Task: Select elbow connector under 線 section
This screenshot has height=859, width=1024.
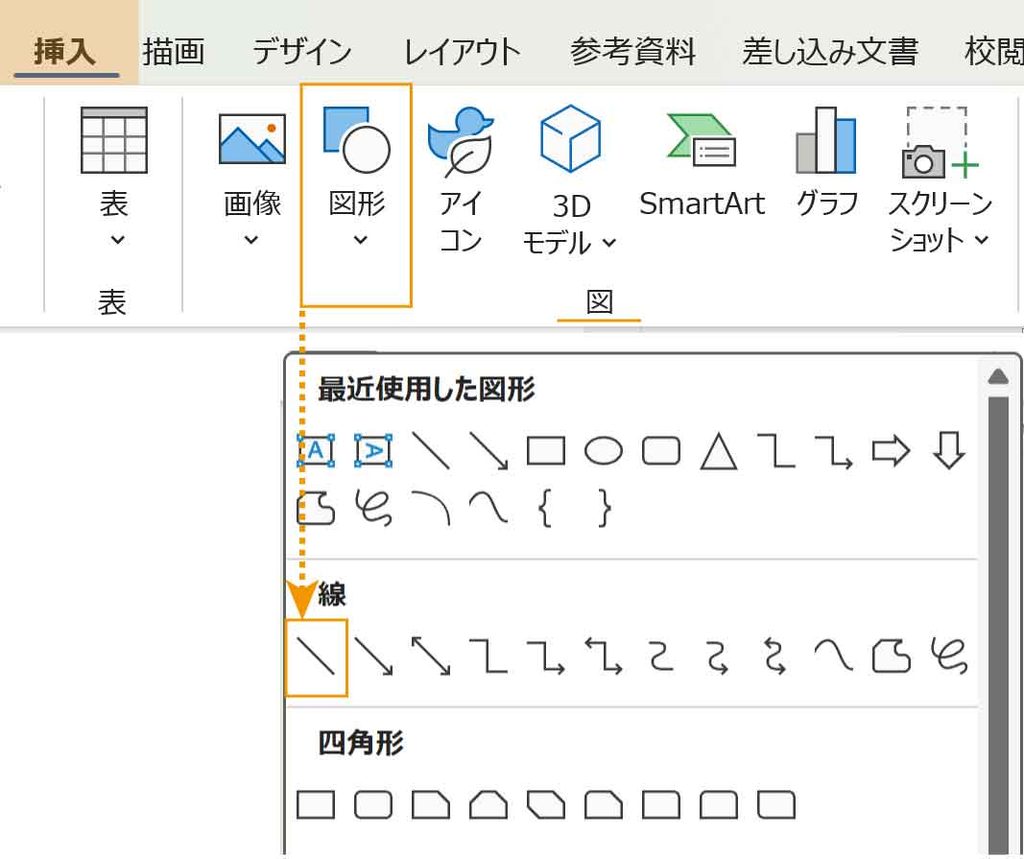Action: (488, 656)
